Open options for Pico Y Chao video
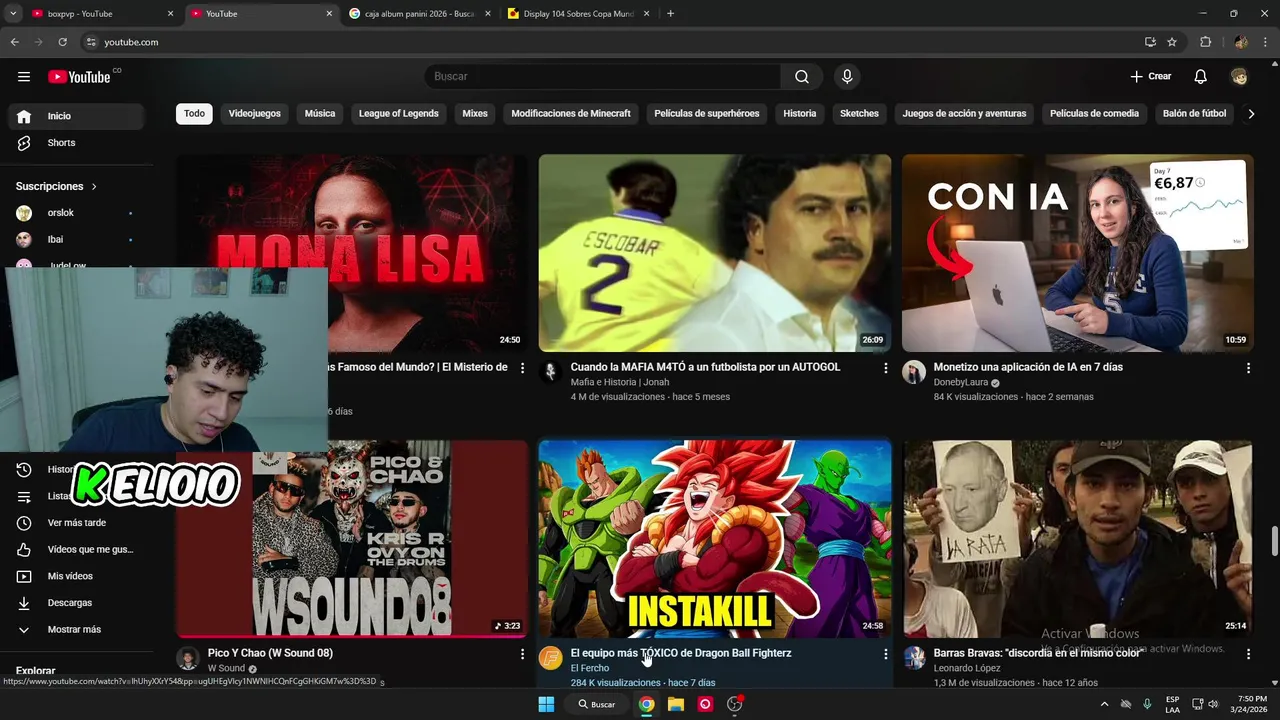 pos(522,654)
